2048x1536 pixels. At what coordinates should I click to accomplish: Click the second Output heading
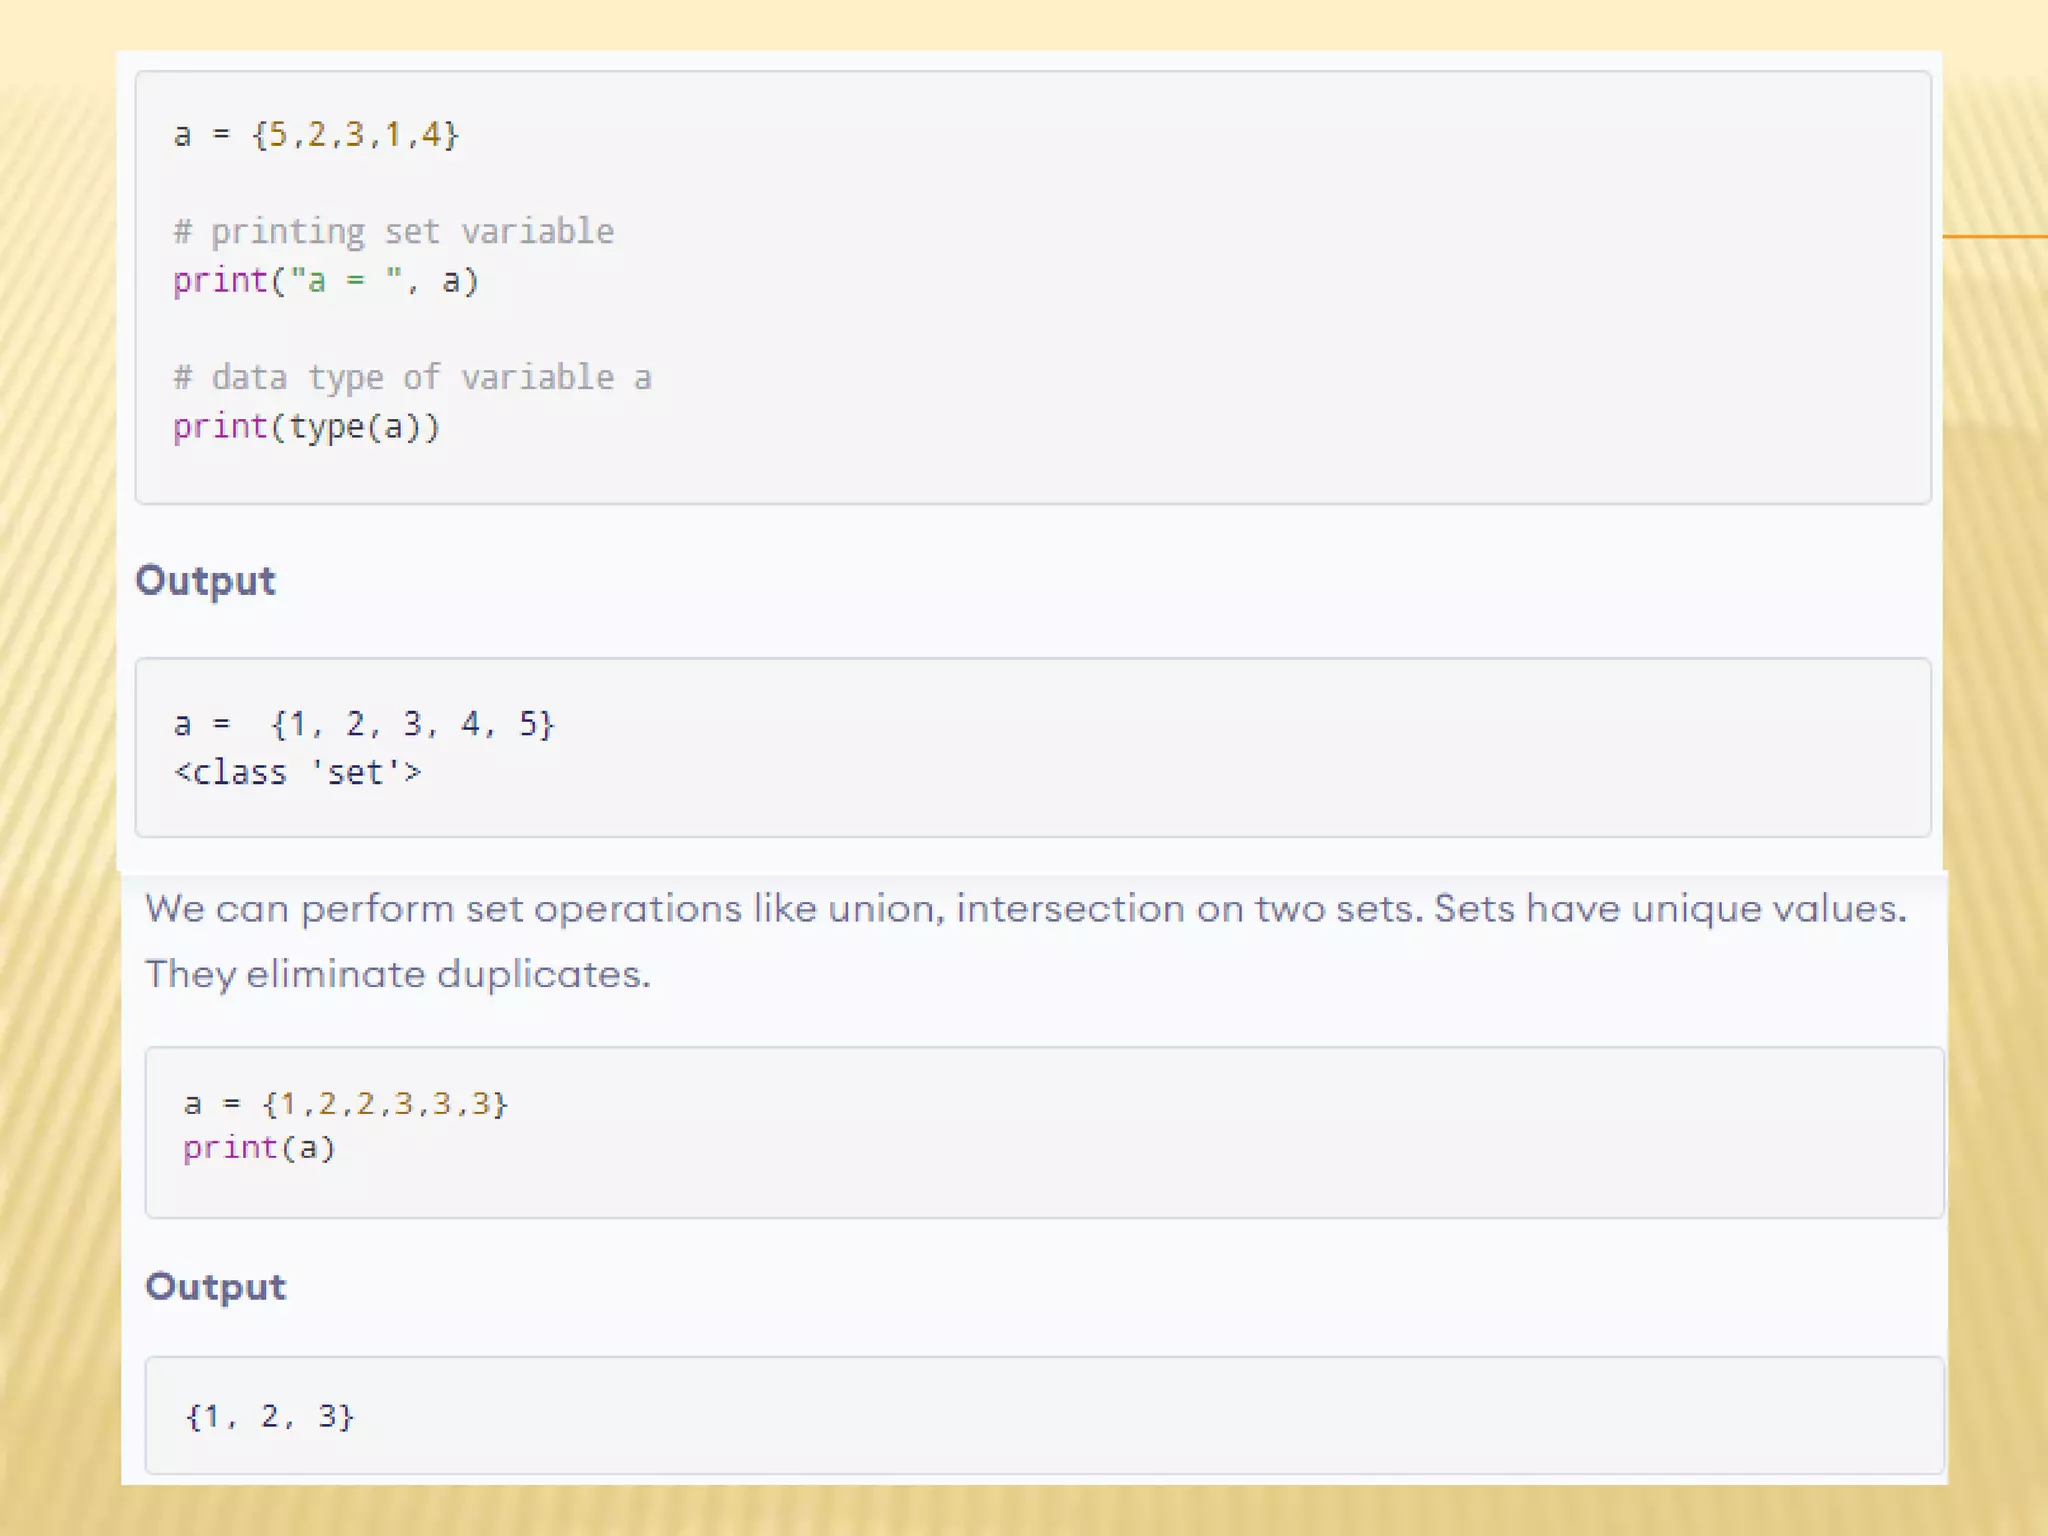point(215,1287)
